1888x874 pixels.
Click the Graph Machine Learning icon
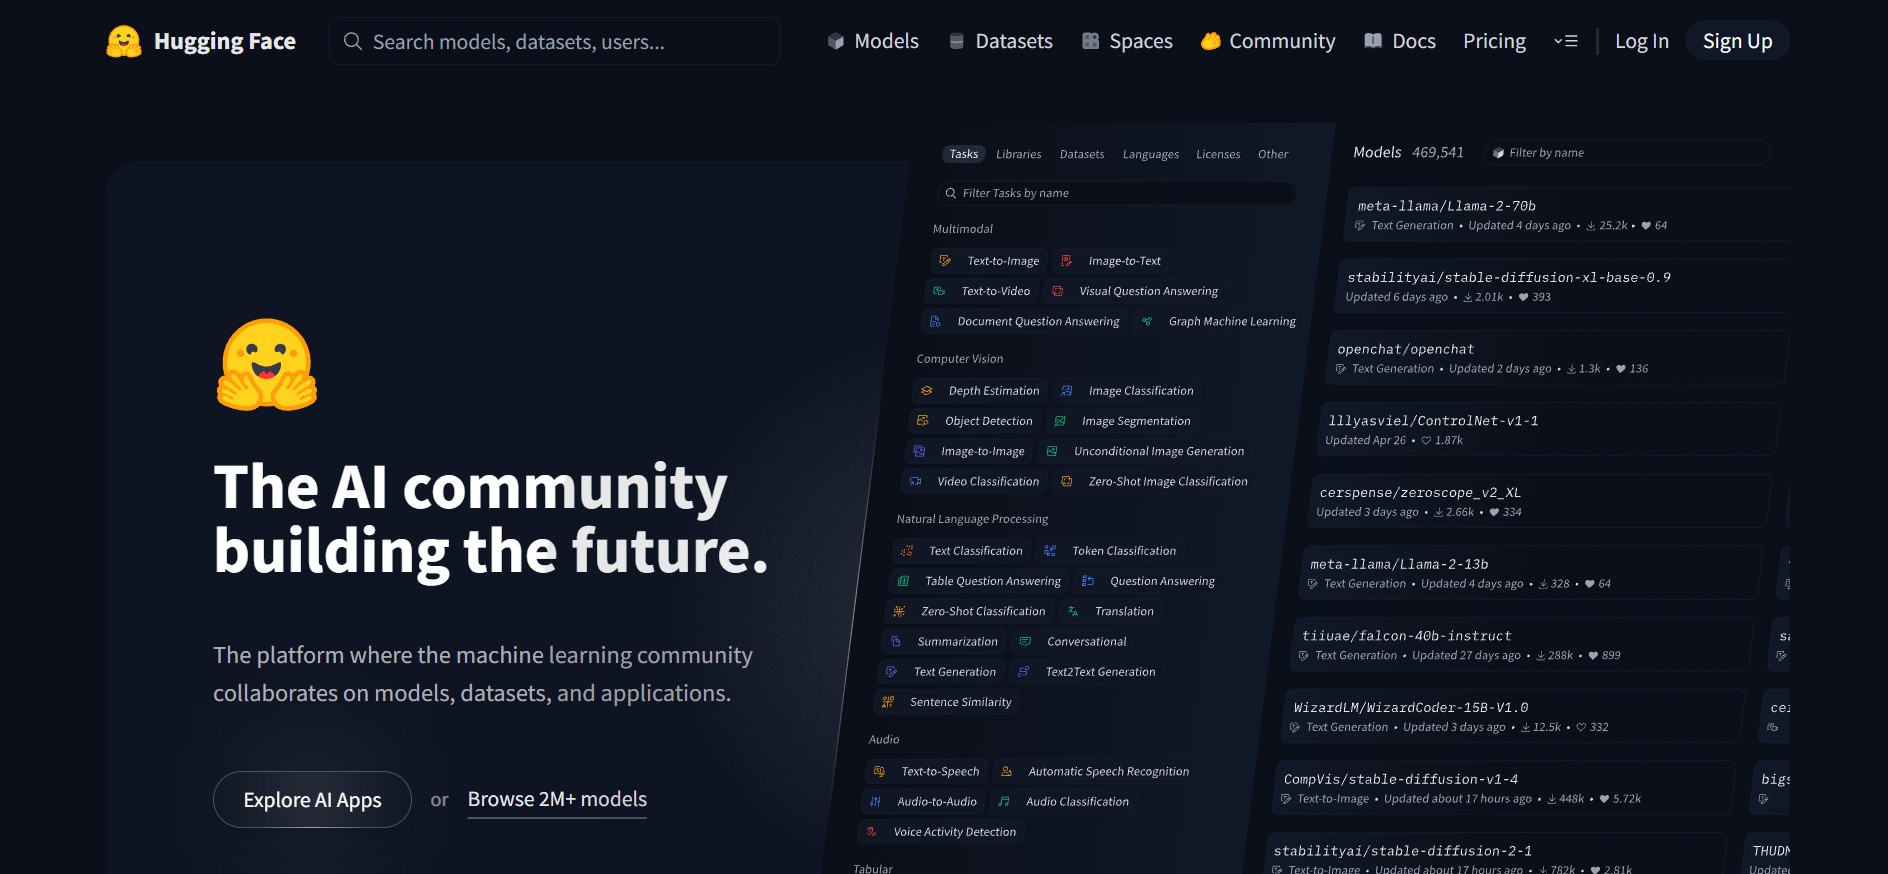[x=1147, y=321]
